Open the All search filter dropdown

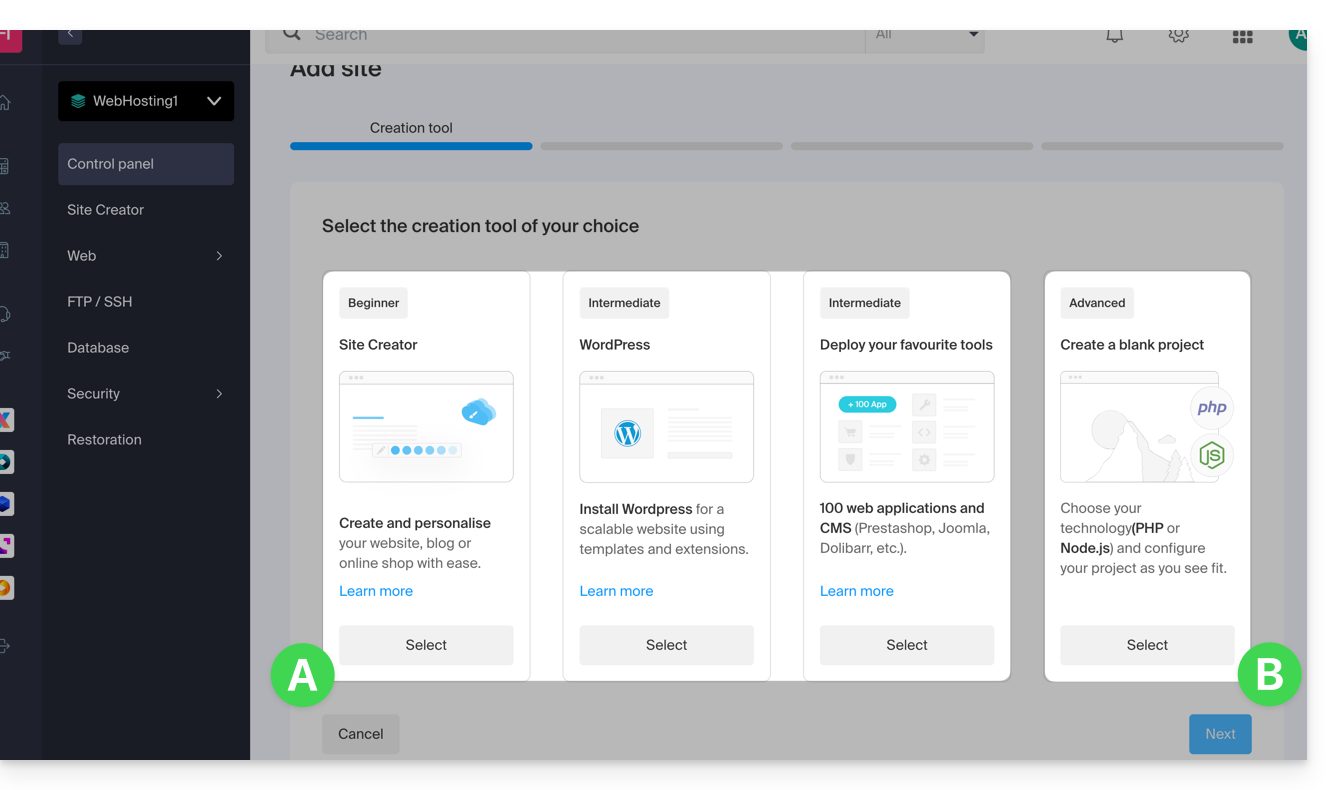point(925,36)
